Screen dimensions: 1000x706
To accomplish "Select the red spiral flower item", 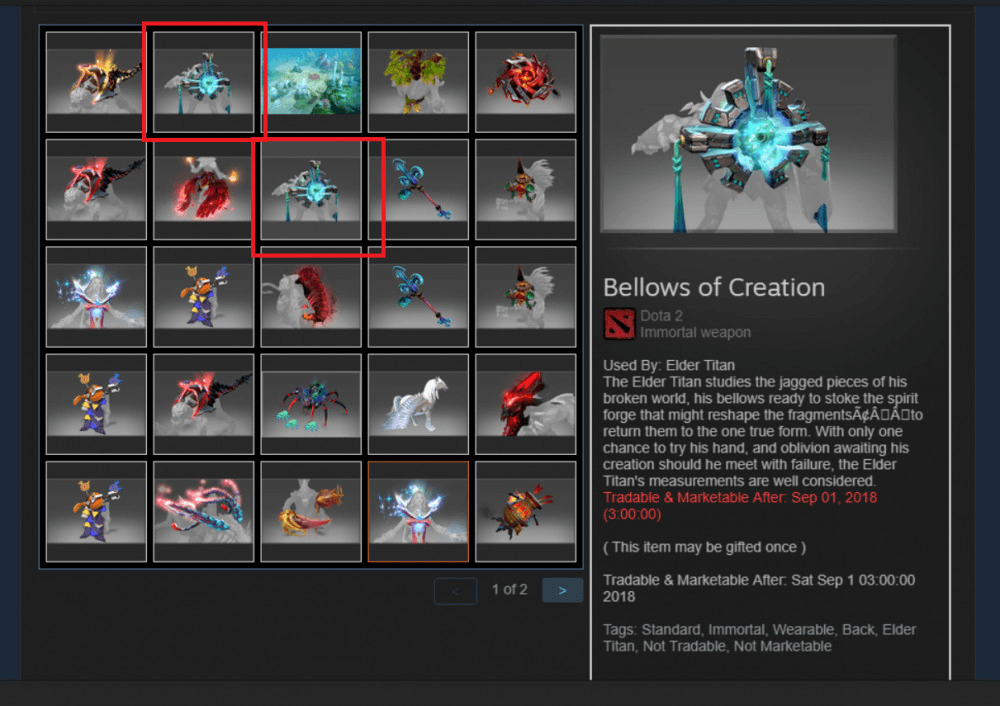I will click(526, 82).
